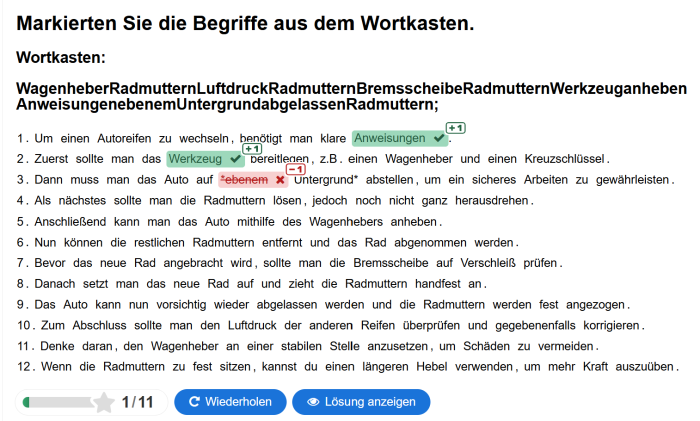Mark Radmuttern in sentence 8
Viewport: 700px width, 421px height.
(x=376, y=284)
